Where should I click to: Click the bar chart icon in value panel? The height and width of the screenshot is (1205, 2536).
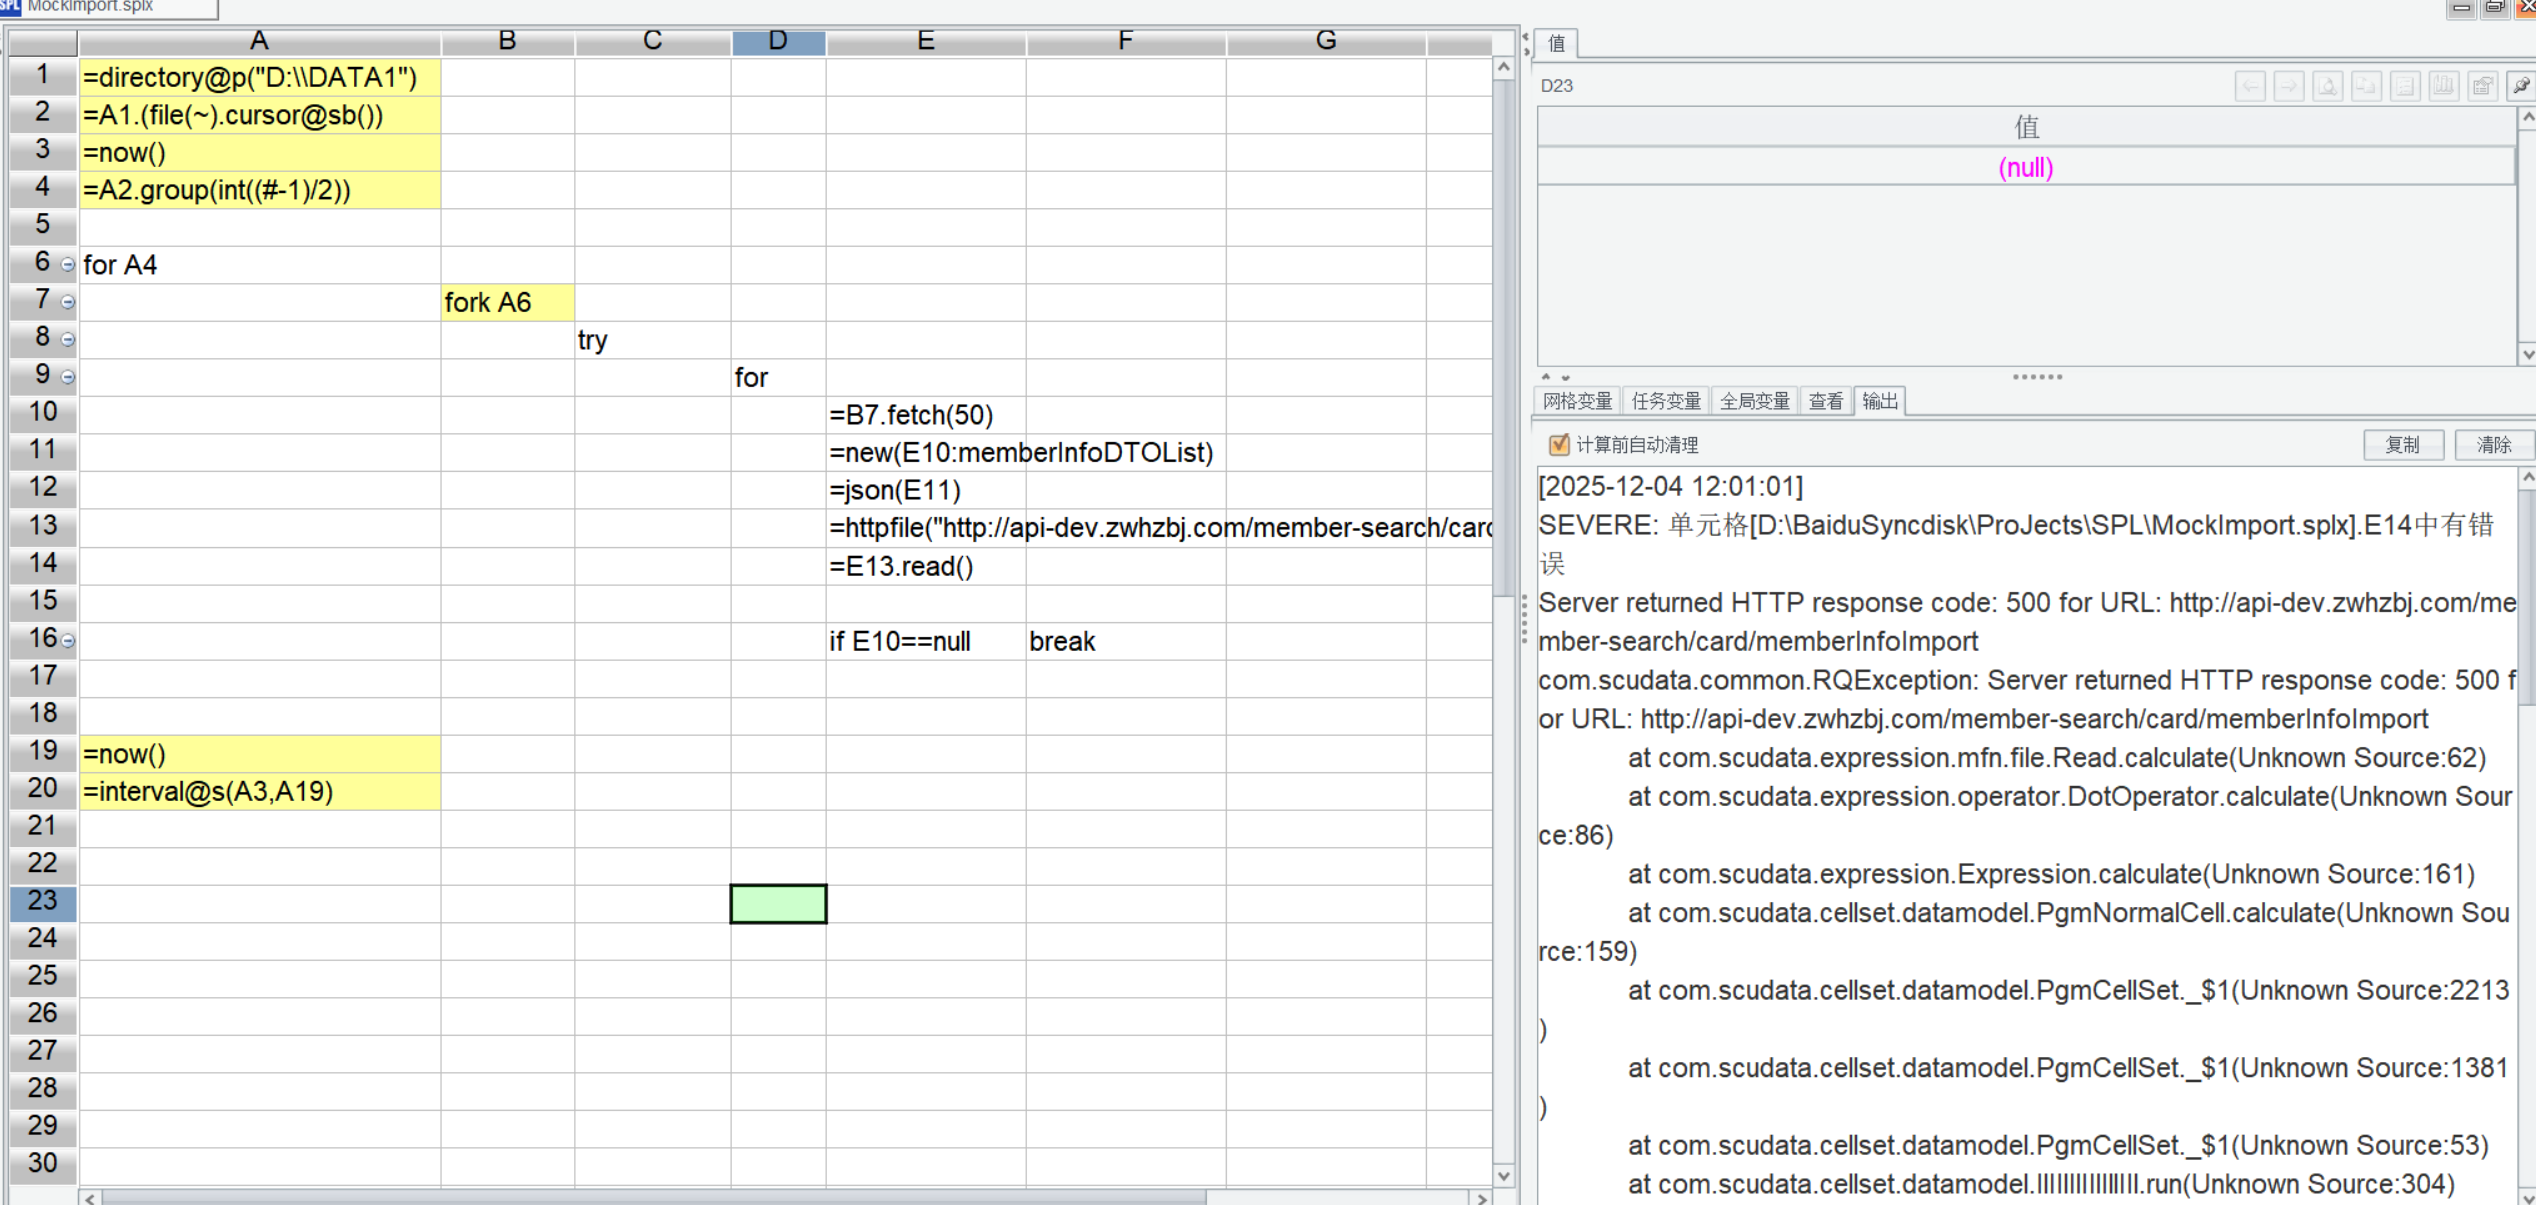tap(2444, 87)
